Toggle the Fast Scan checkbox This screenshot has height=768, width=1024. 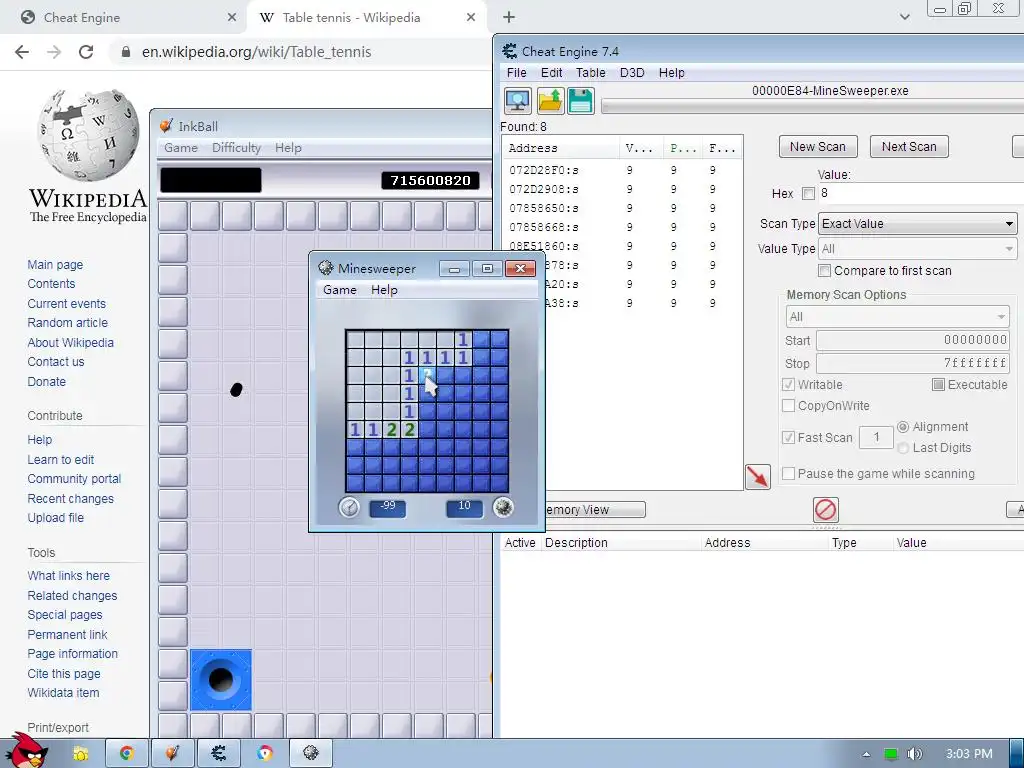click(x=788, y=437)
